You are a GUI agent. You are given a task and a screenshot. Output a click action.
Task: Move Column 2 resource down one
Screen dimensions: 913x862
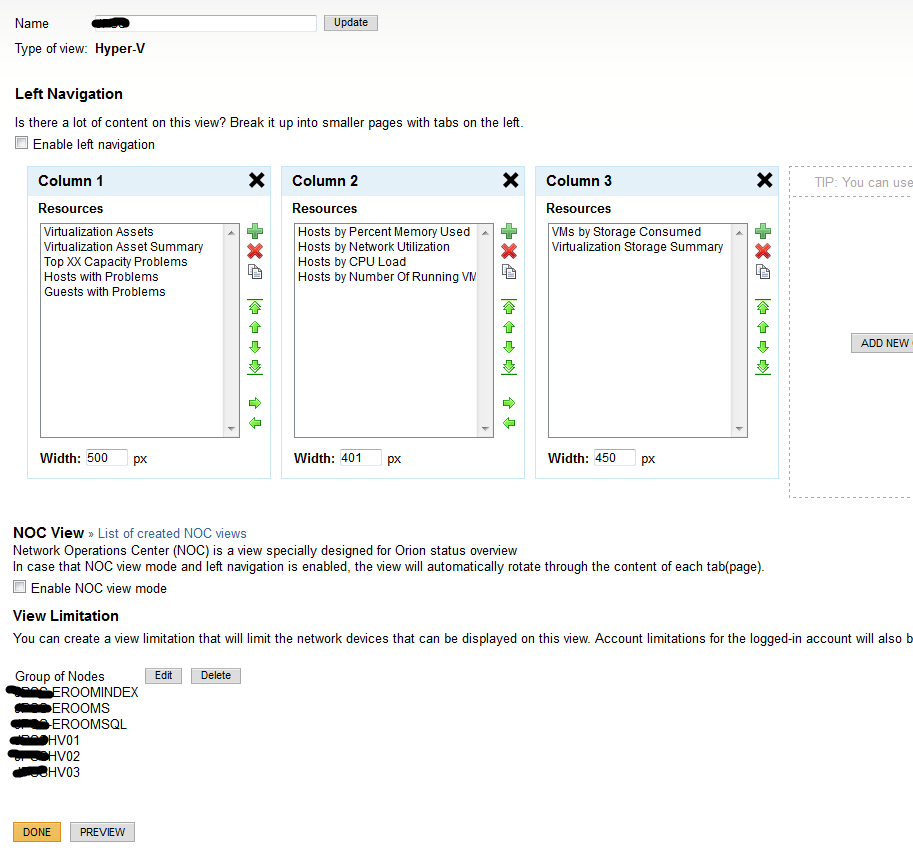[x=509, y=347]
